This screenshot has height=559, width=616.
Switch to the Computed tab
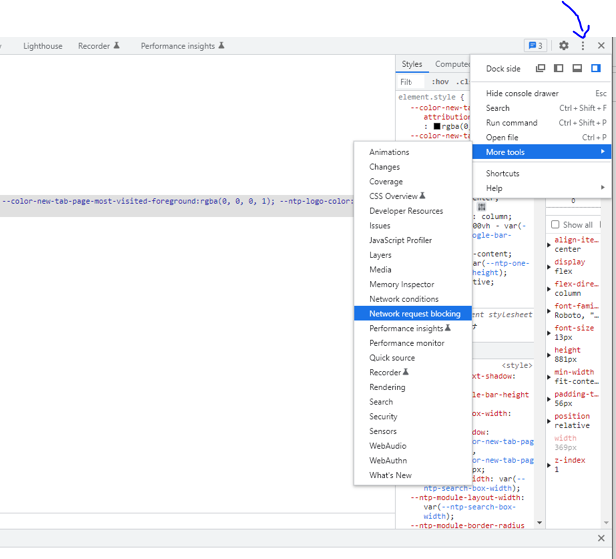[x=452, y=64]
